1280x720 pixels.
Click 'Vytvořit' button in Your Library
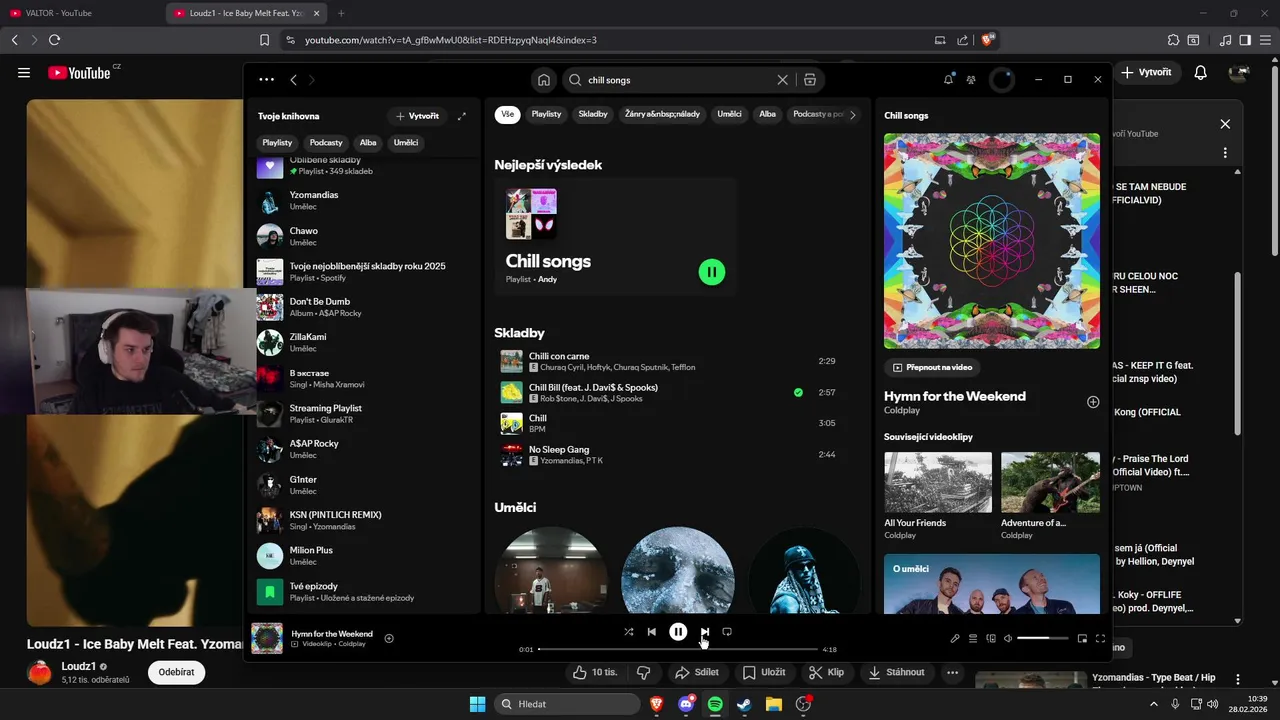(417, 116)
